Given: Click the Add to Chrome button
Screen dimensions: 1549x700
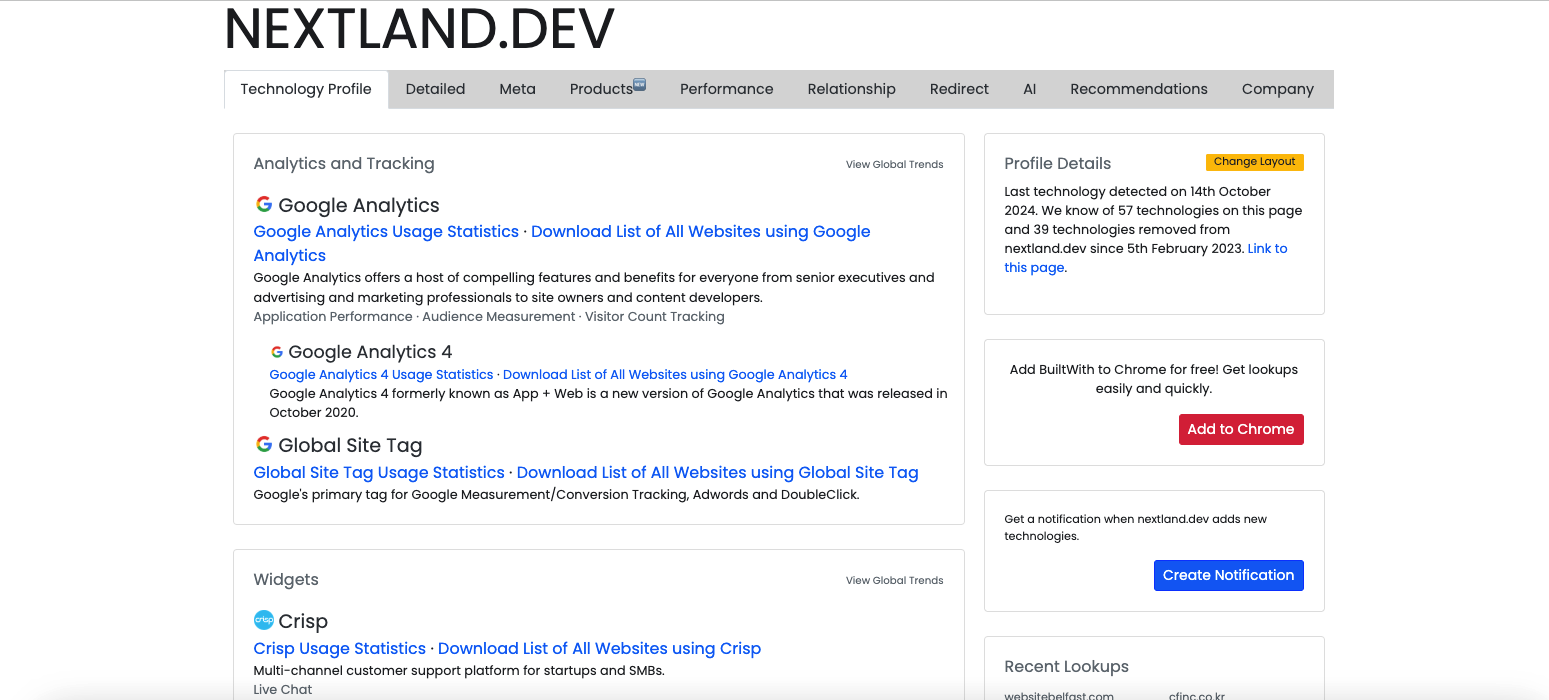Looking at the screenshot, I should (1241, 429).
